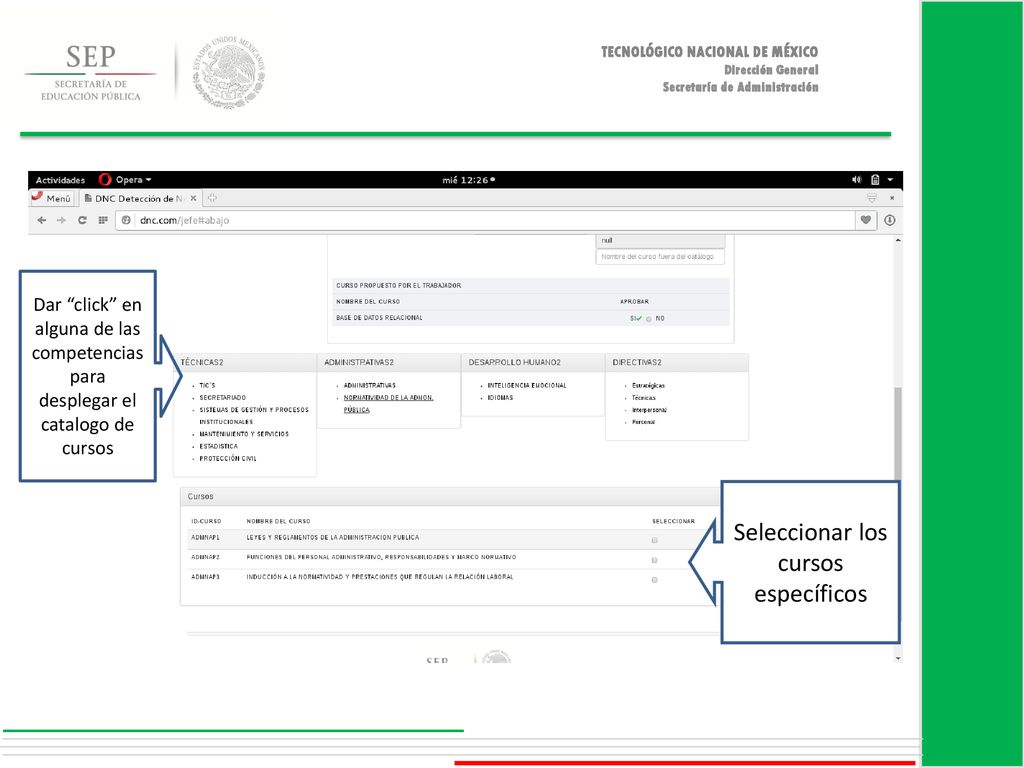Click the ID-CURSO column header
Viewport: 1024px width, 768px height.
pos(206,522)
